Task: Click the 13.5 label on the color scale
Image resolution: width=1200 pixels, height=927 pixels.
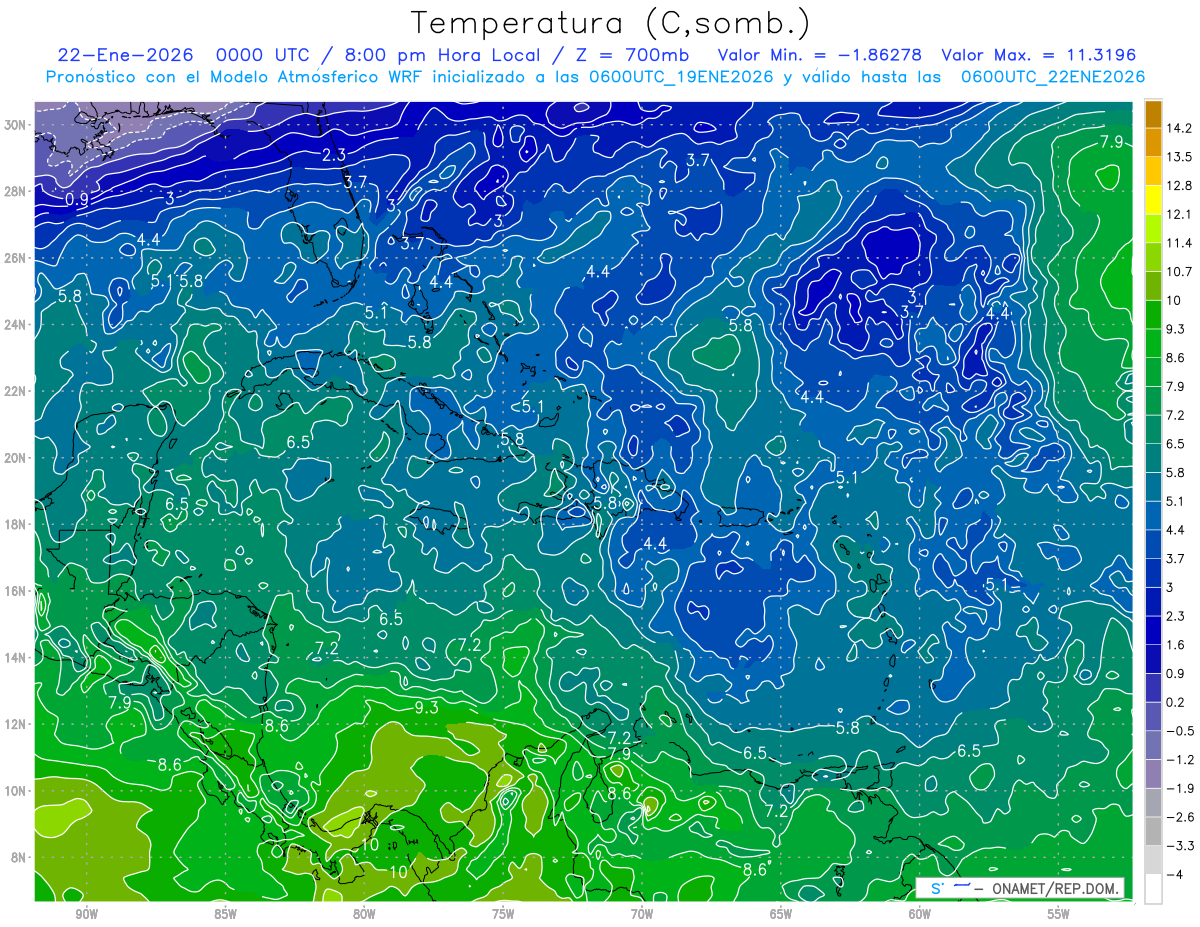Action: tap(1178, 157)
